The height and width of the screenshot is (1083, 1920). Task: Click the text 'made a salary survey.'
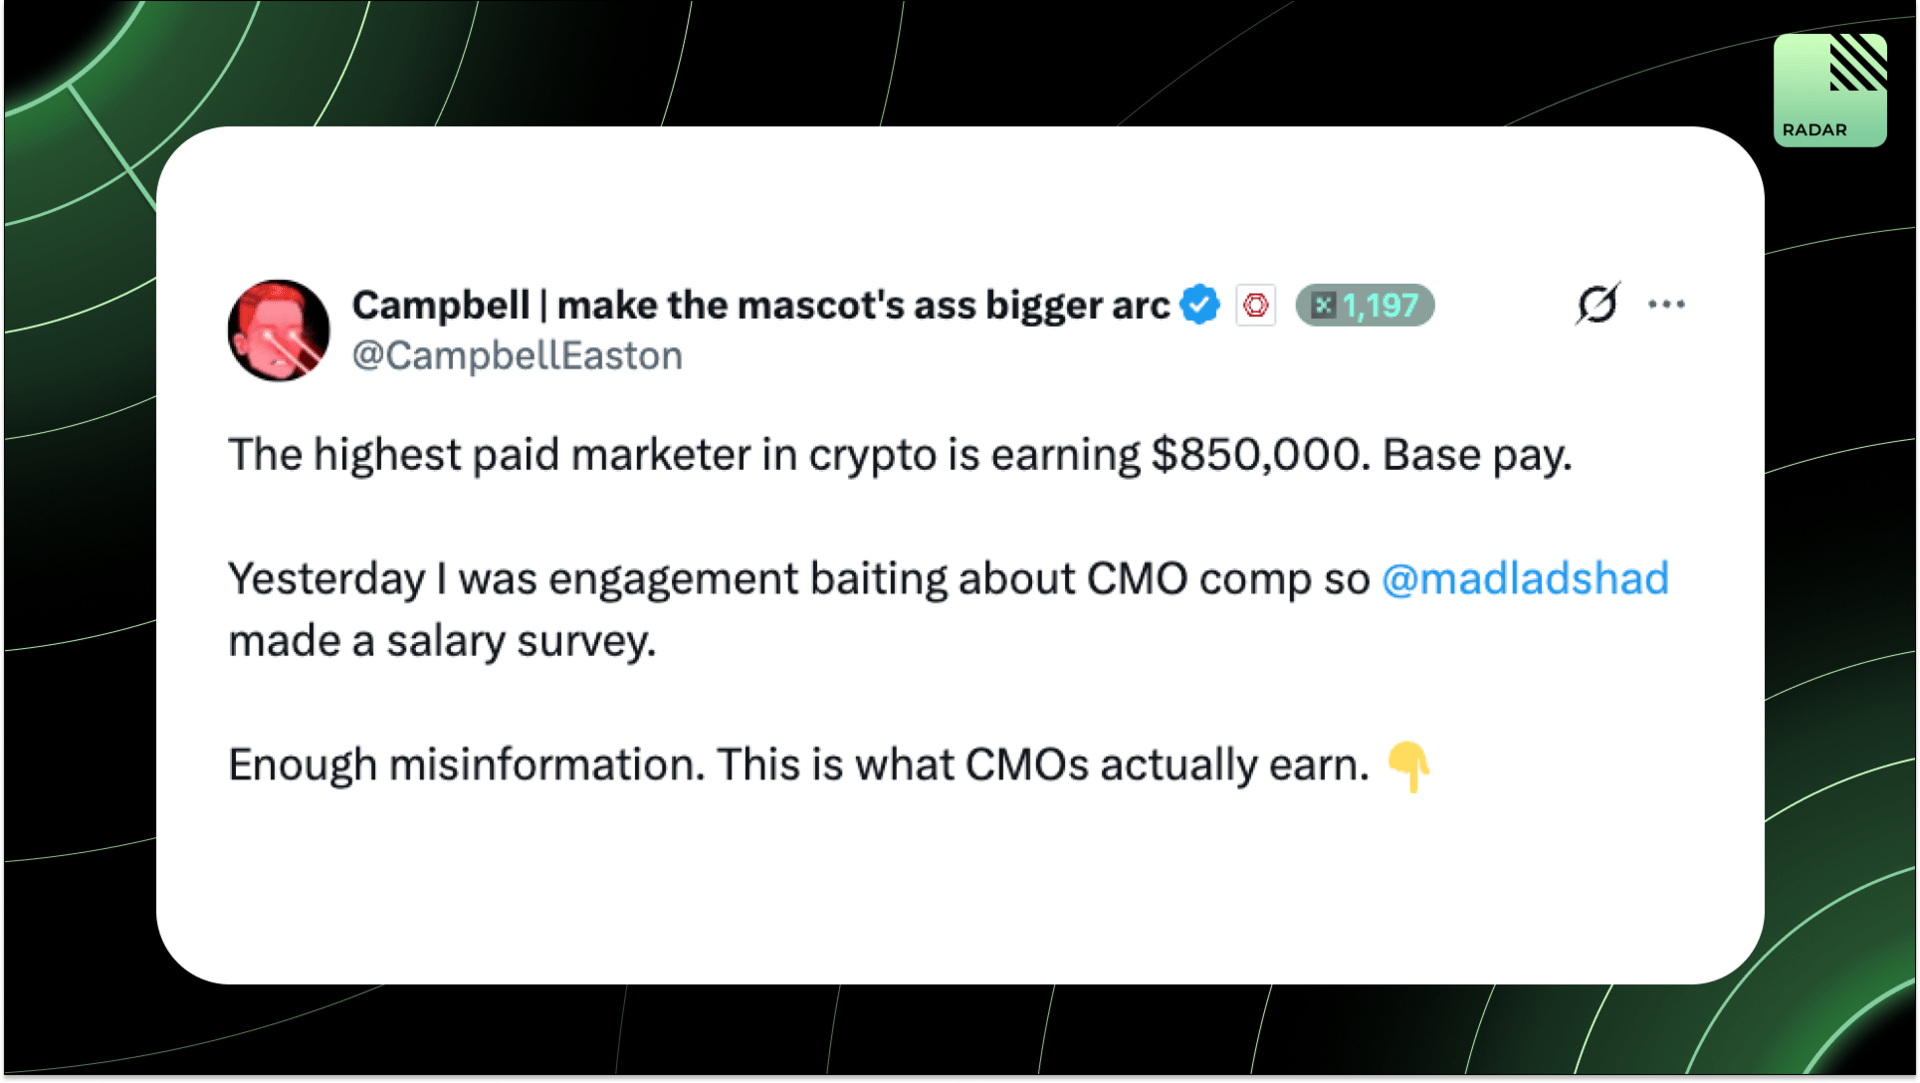pyautogui.click(x=442, y=642)
